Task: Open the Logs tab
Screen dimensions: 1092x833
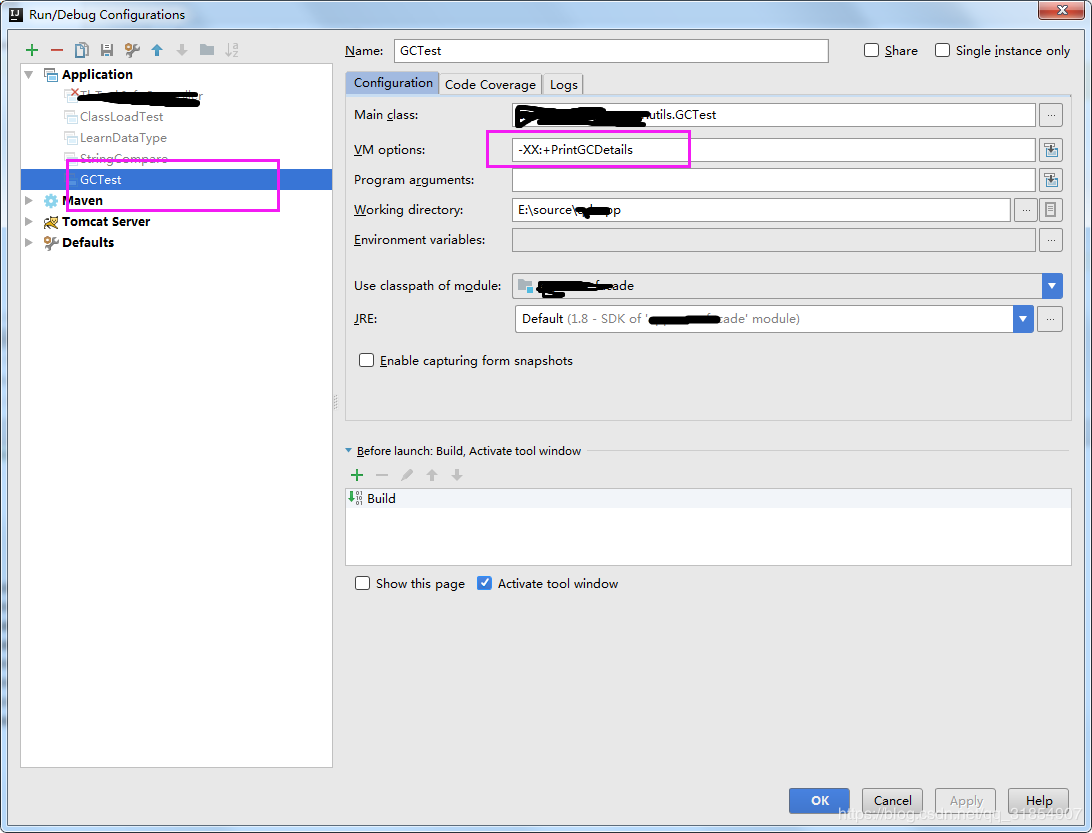Action: coord(563,83)
